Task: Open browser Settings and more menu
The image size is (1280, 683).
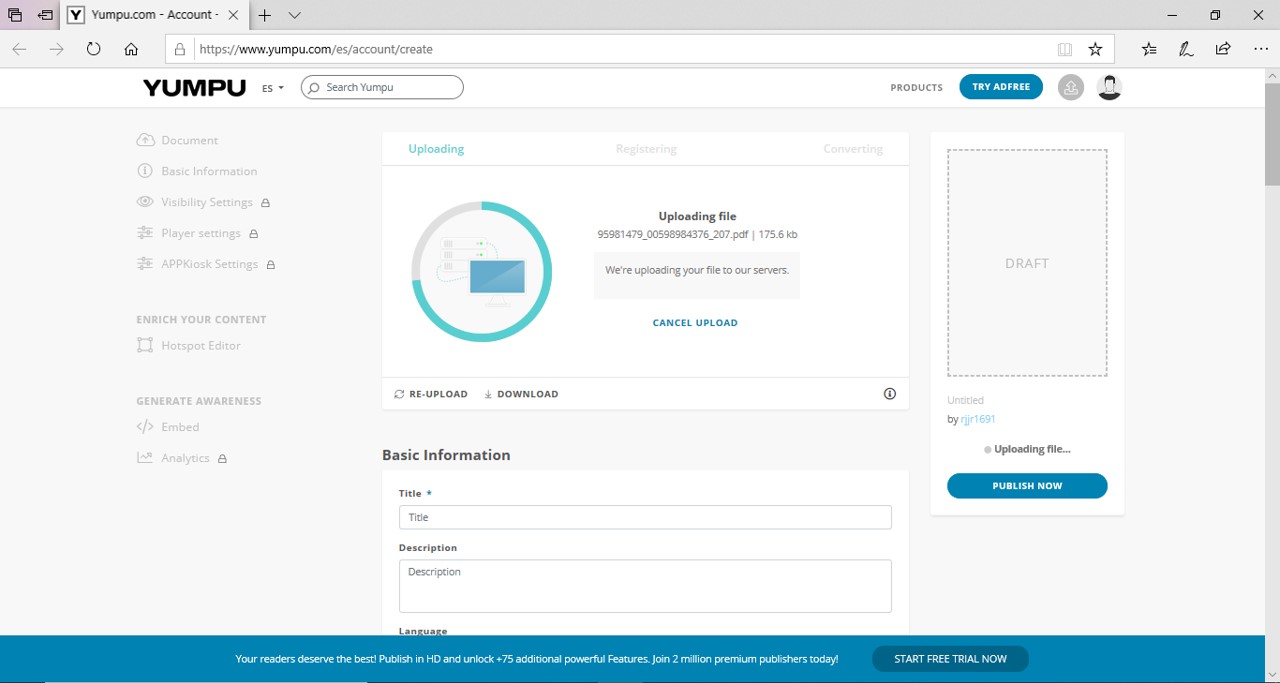Action: point(1260,49)
